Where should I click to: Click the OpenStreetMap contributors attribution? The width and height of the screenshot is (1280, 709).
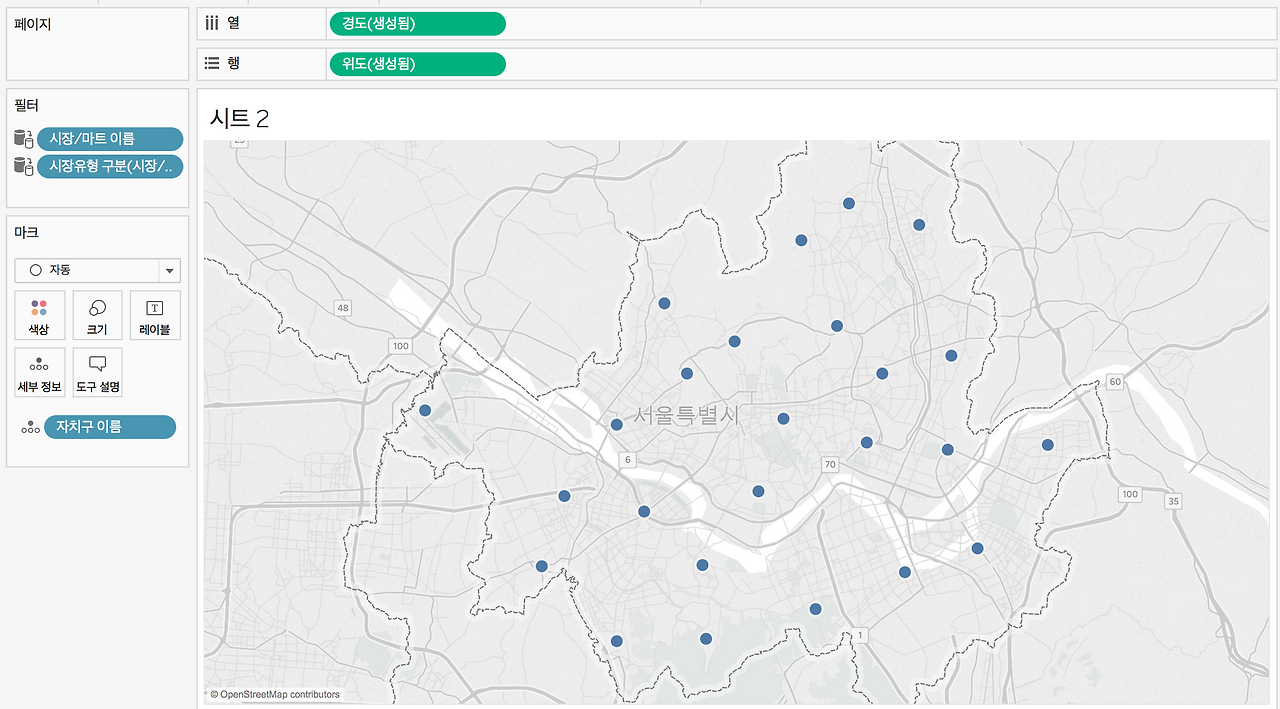point(275,694)
